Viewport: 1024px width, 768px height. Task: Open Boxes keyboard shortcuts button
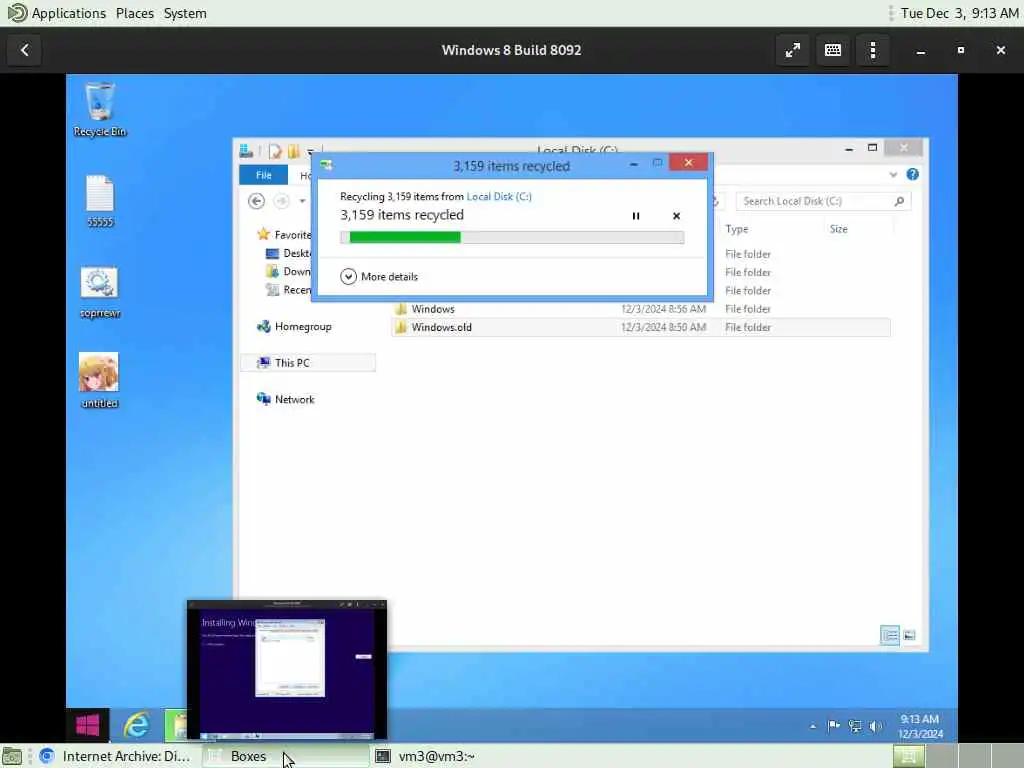833,50
